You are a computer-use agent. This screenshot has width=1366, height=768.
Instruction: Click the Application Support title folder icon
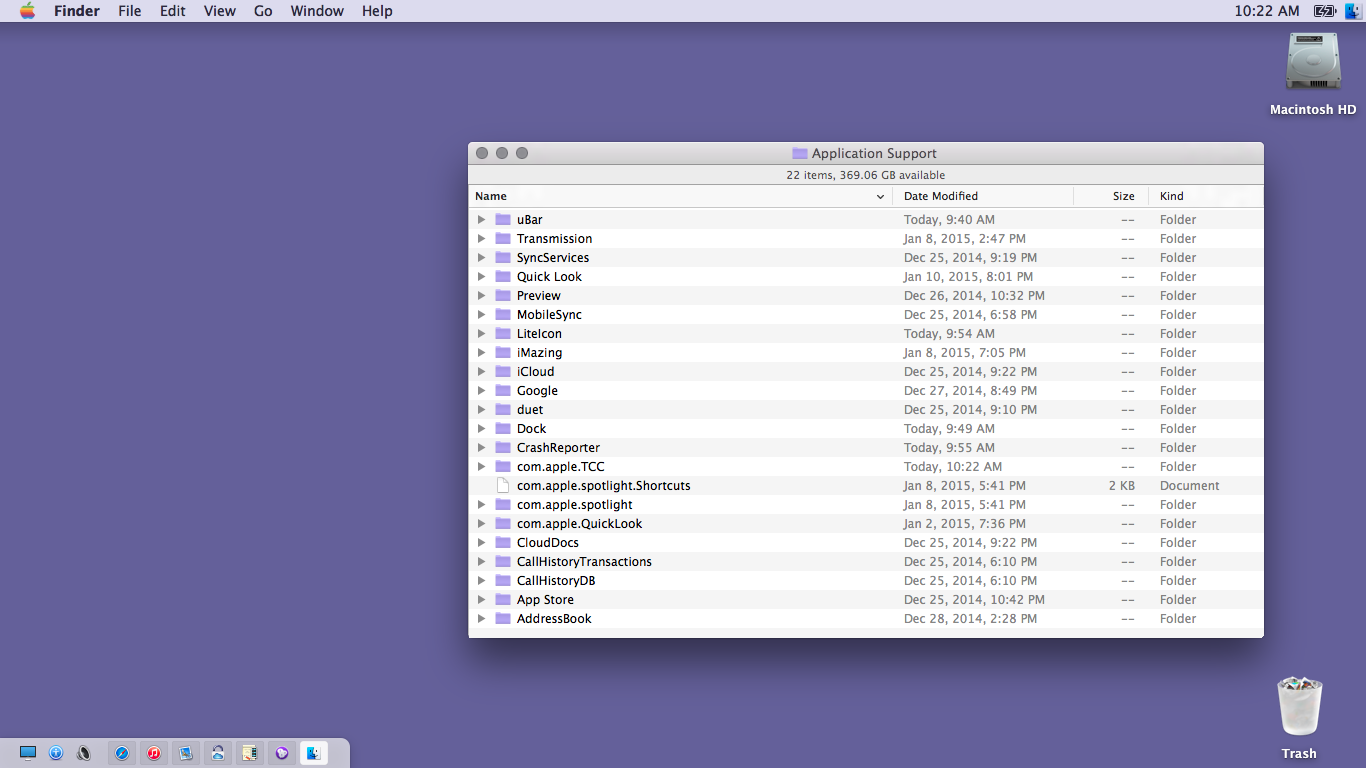click(800, 153)
